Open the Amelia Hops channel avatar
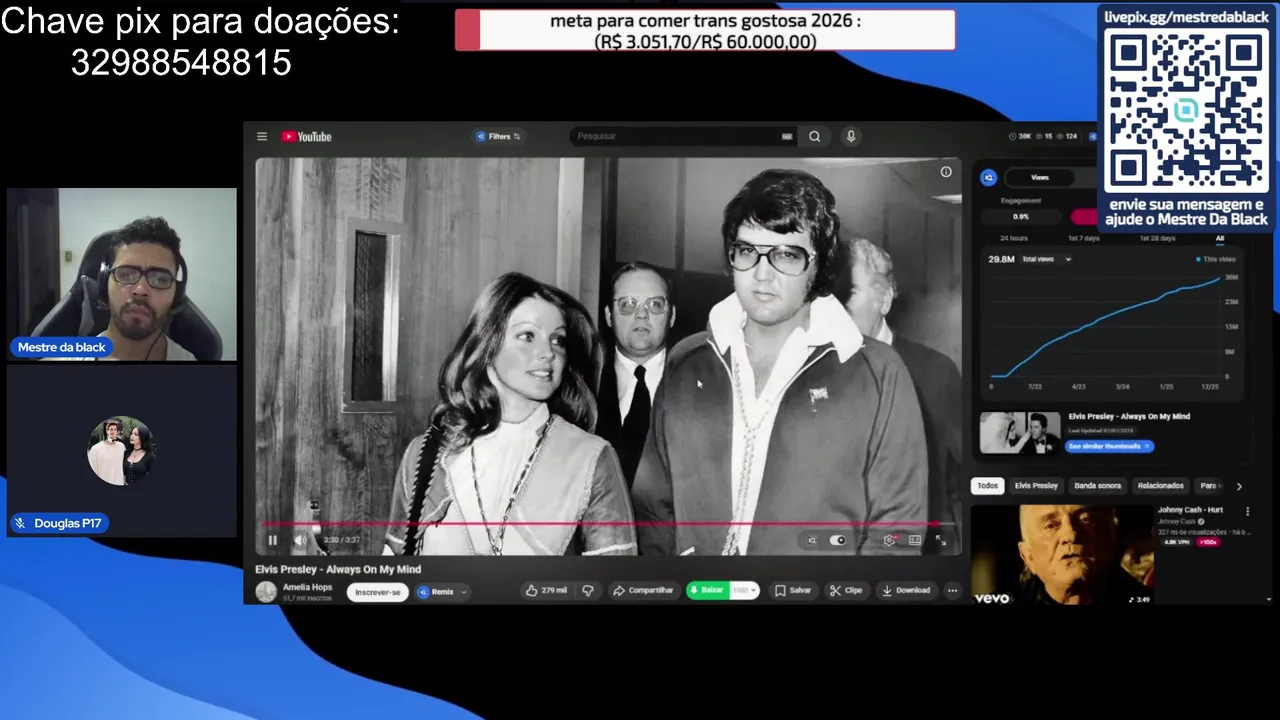This screenshot has width=1280, height=720. [266, 591]
